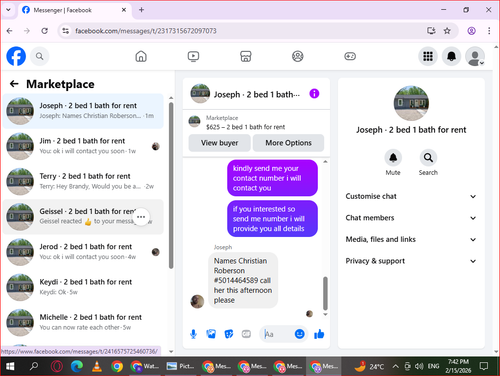Screen dimensions: 500x376
Task: Choose a GIF icon
Action: point(246,334)
